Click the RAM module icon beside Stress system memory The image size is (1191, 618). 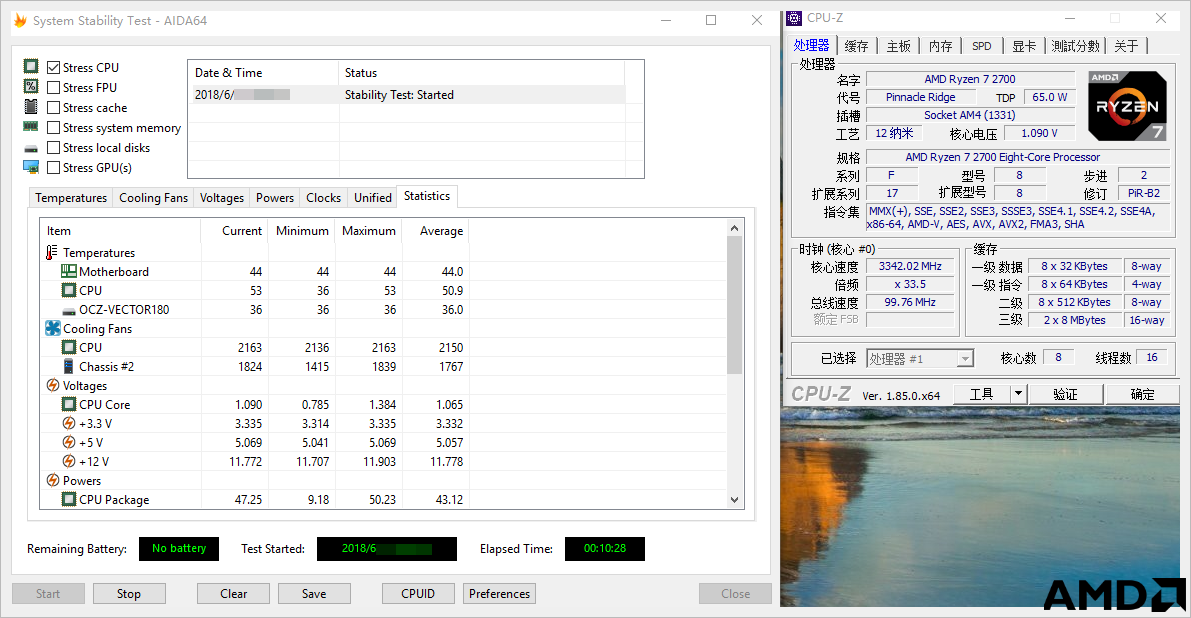30,126
